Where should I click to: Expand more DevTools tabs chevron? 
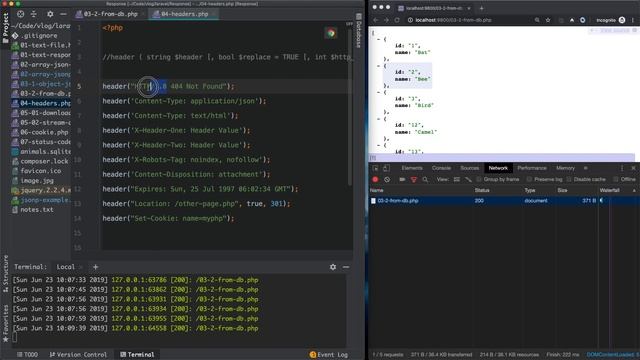586,168
